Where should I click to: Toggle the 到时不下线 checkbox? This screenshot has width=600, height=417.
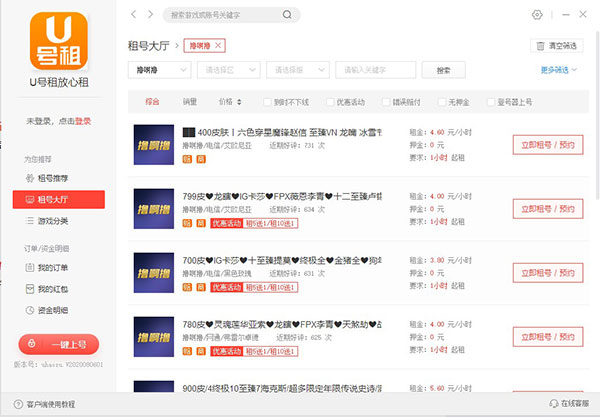coord(267,102)
